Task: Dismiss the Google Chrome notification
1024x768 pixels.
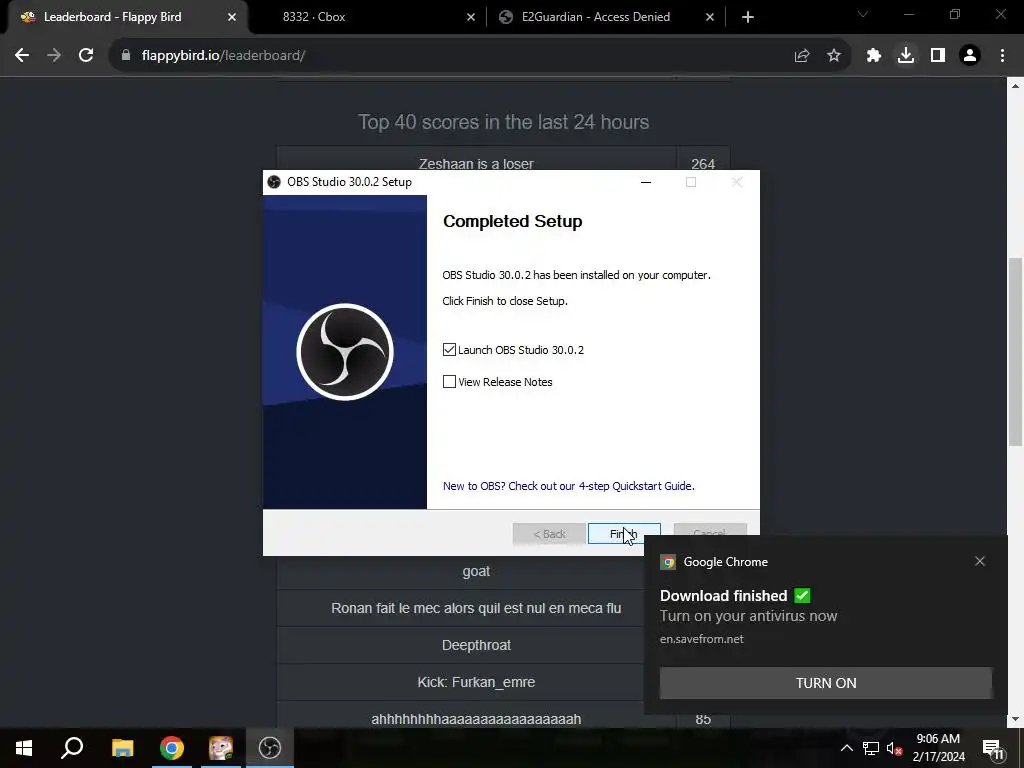Action: (x=980, y=561)
